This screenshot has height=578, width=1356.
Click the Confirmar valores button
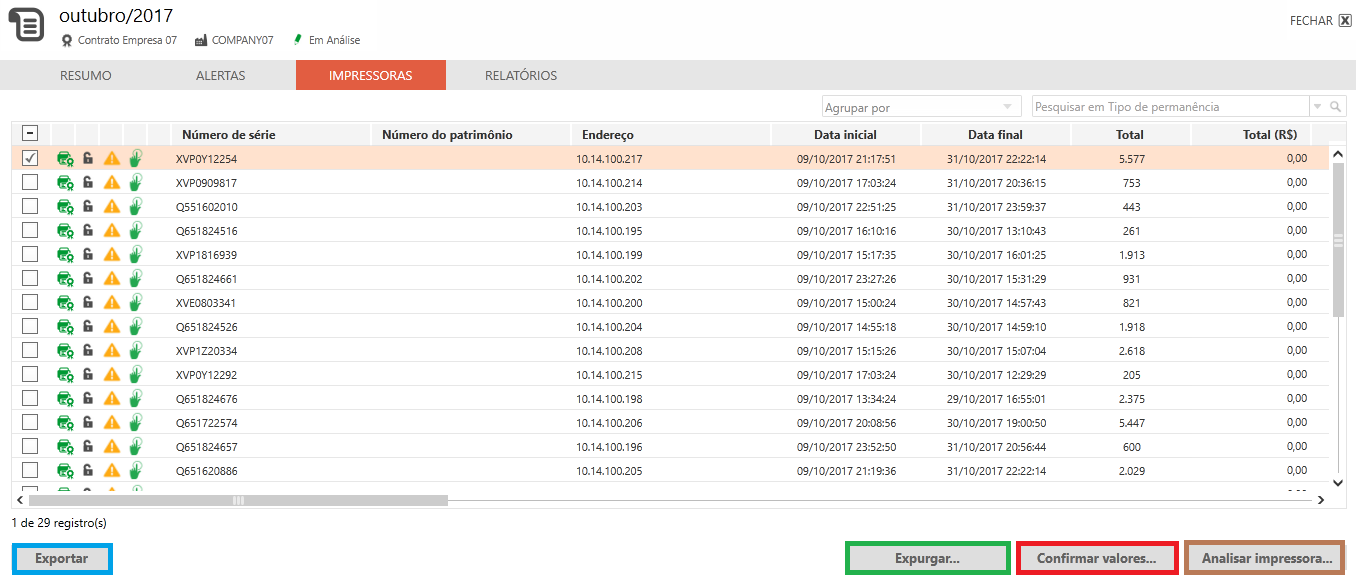(1096, 559)
